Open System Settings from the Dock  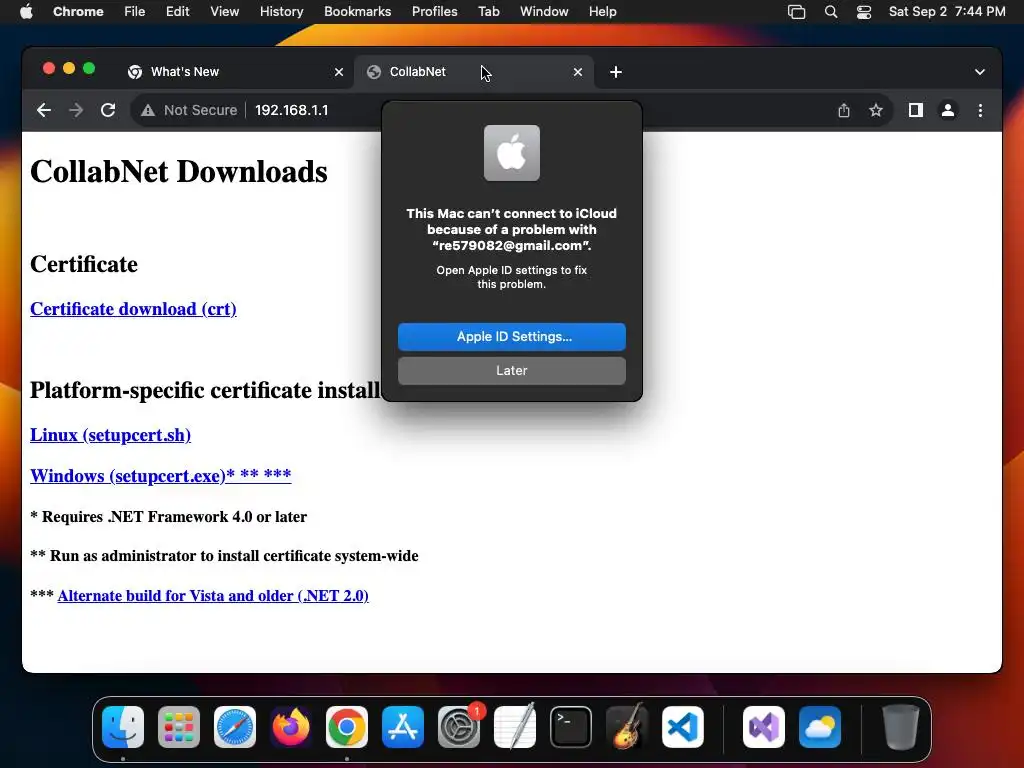459,727
